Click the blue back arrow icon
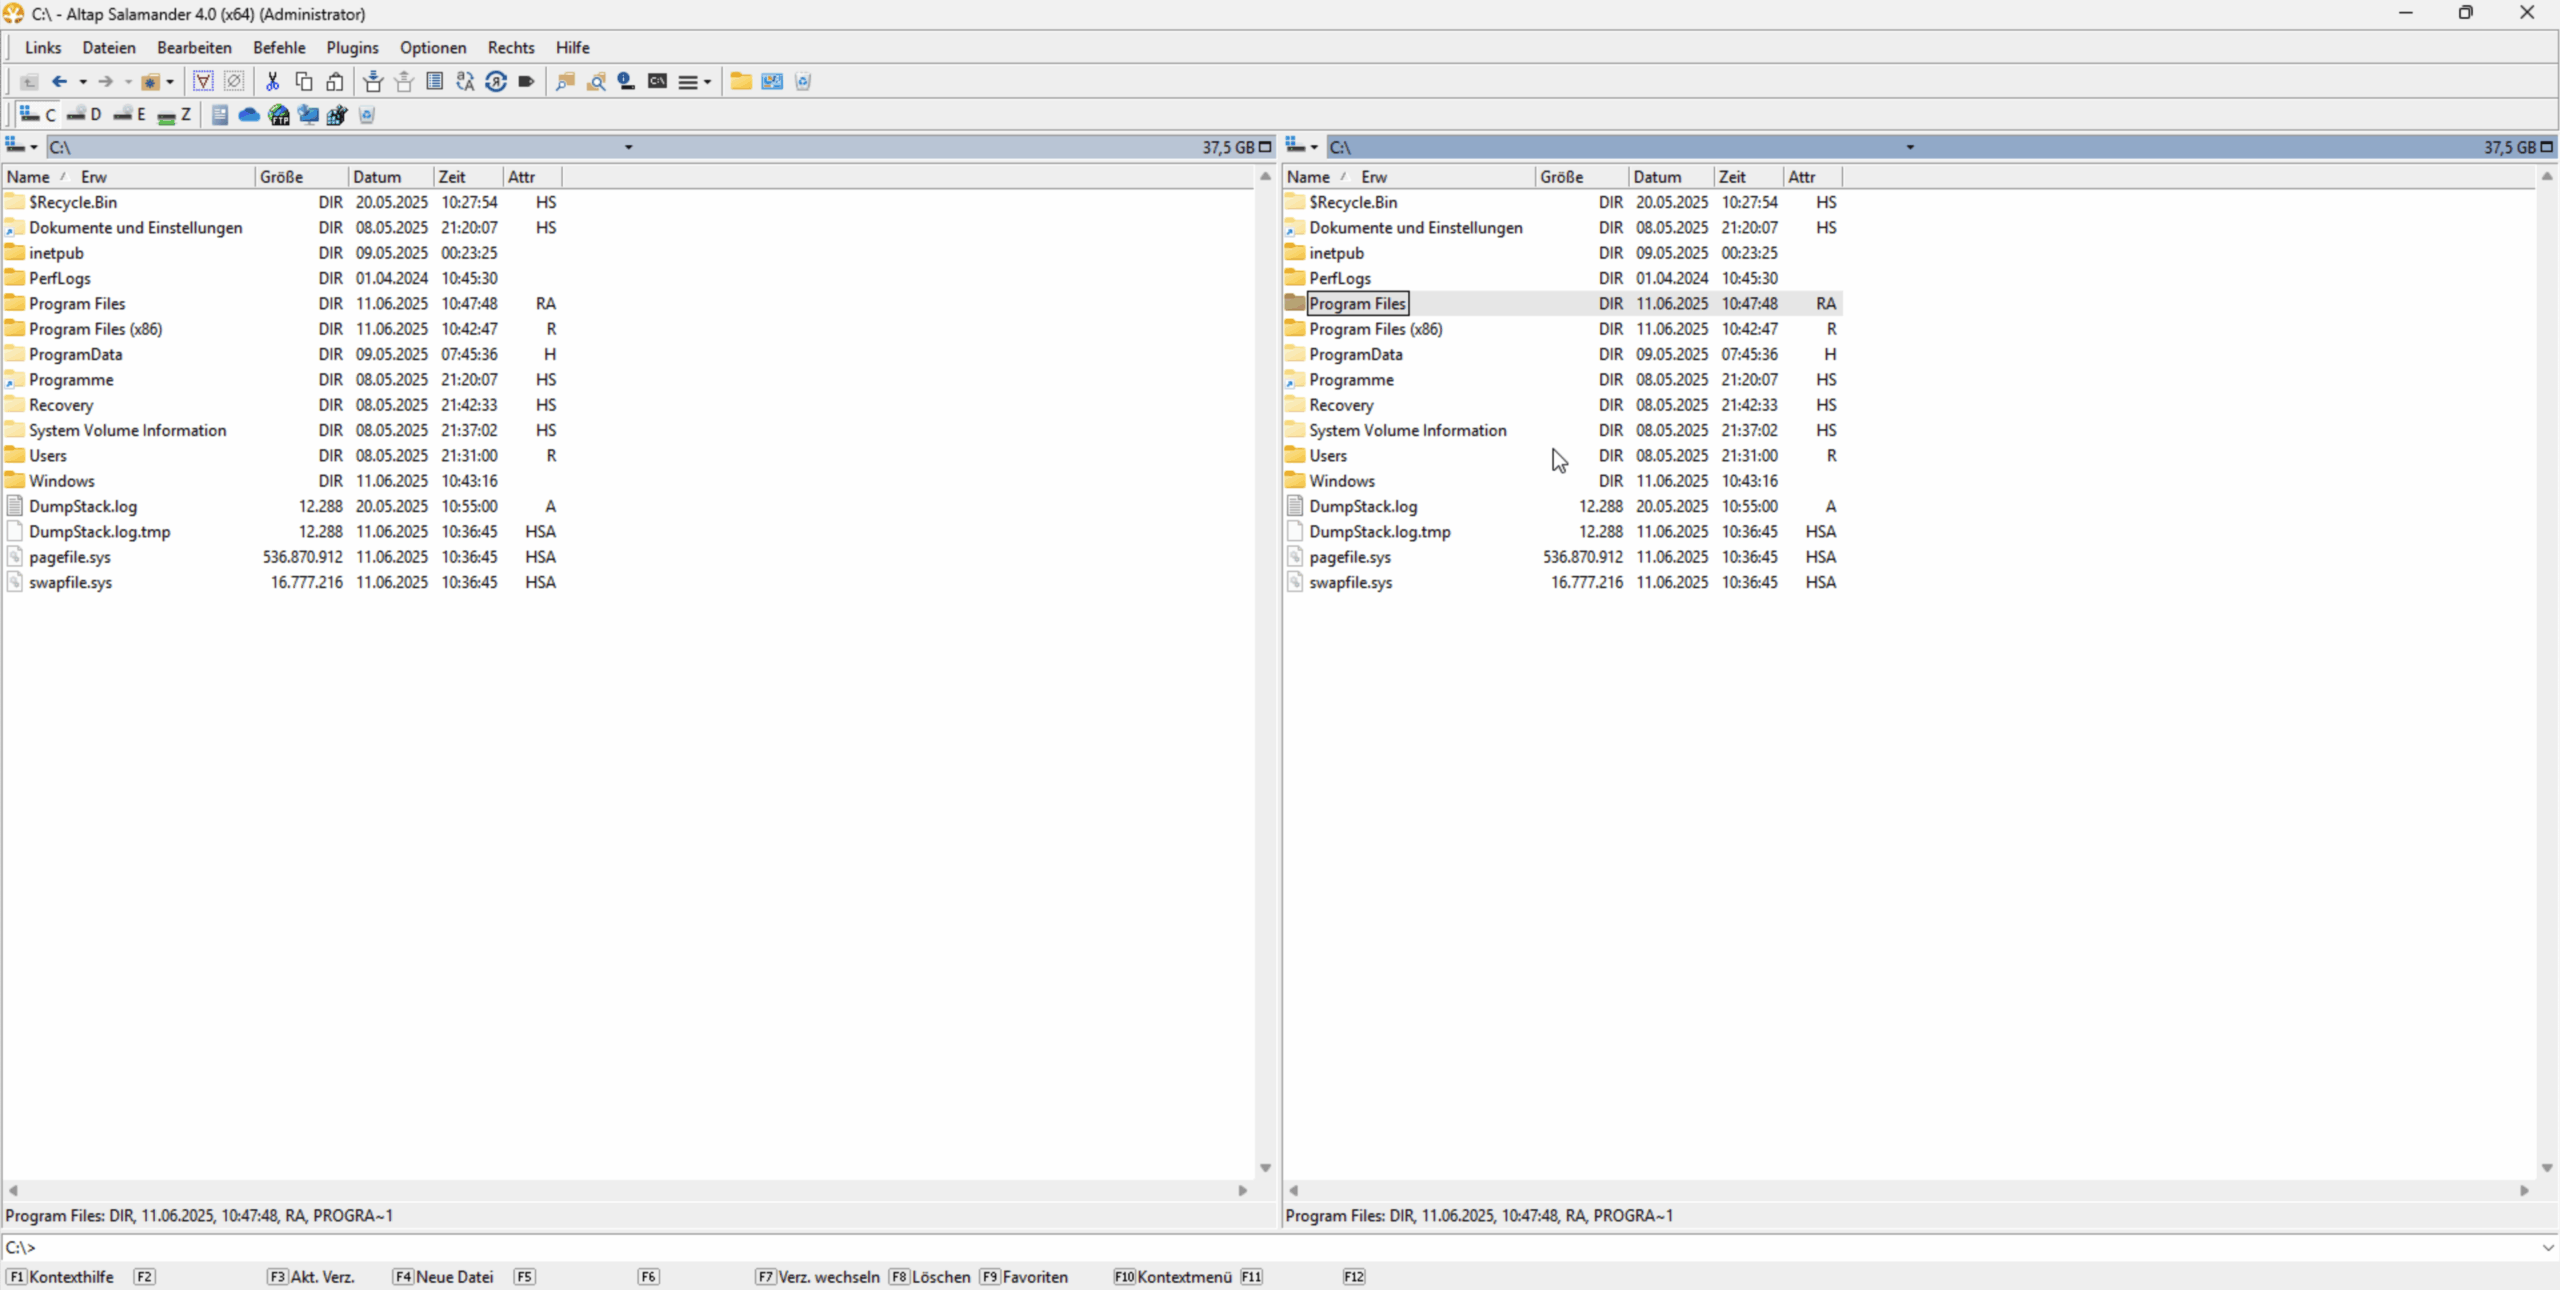2560x1290 pixels. (59, 82)
